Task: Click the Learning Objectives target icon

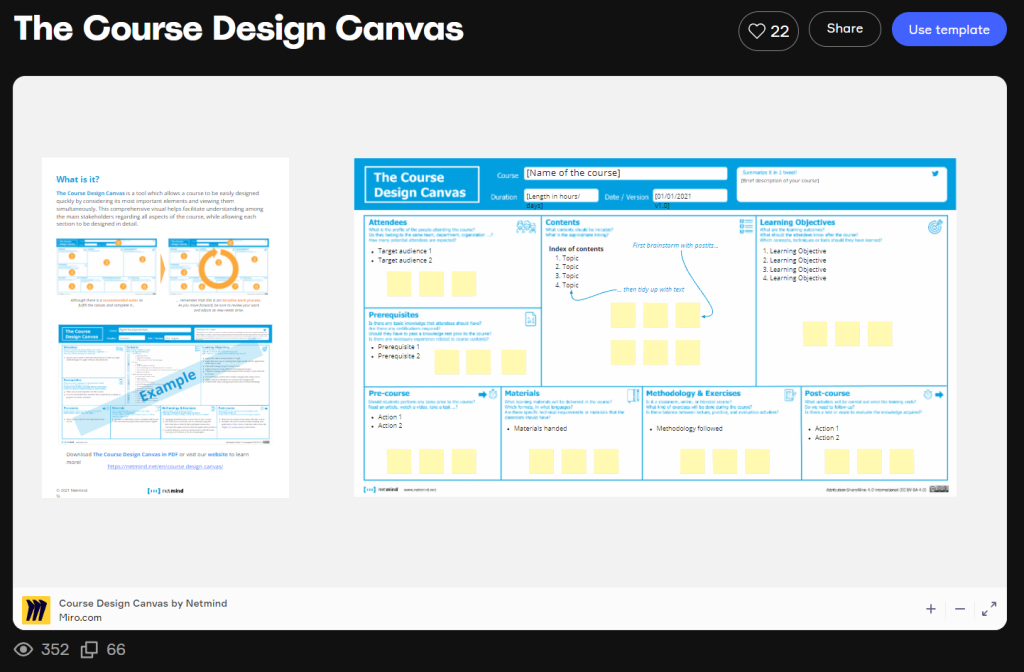Action: (936, 227)
